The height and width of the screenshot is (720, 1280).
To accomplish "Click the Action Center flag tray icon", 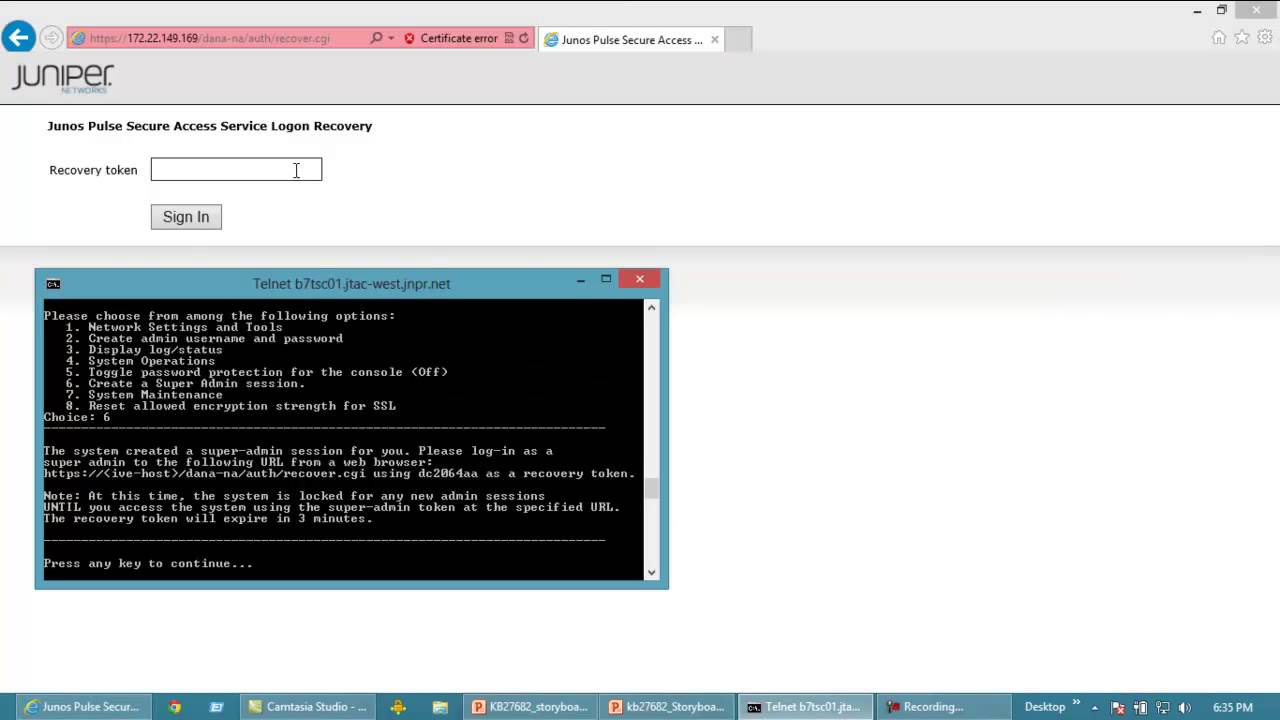I will [1119, 708].
